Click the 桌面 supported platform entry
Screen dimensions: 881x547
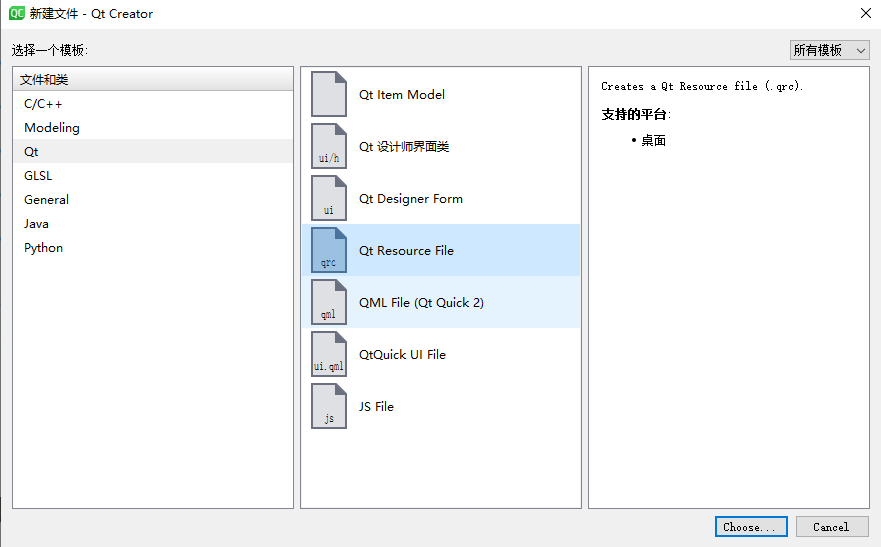tap(653, 140)
